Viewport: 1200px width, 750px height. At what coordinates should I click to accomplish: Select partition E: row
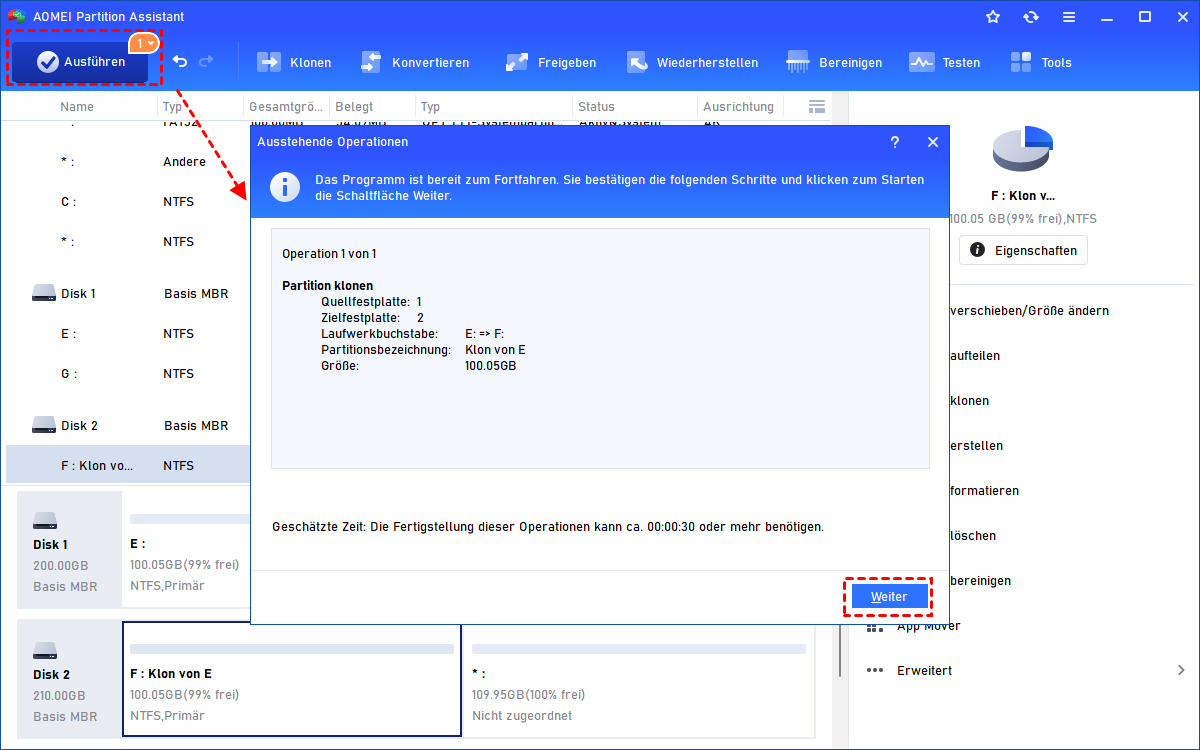[128, 333]
